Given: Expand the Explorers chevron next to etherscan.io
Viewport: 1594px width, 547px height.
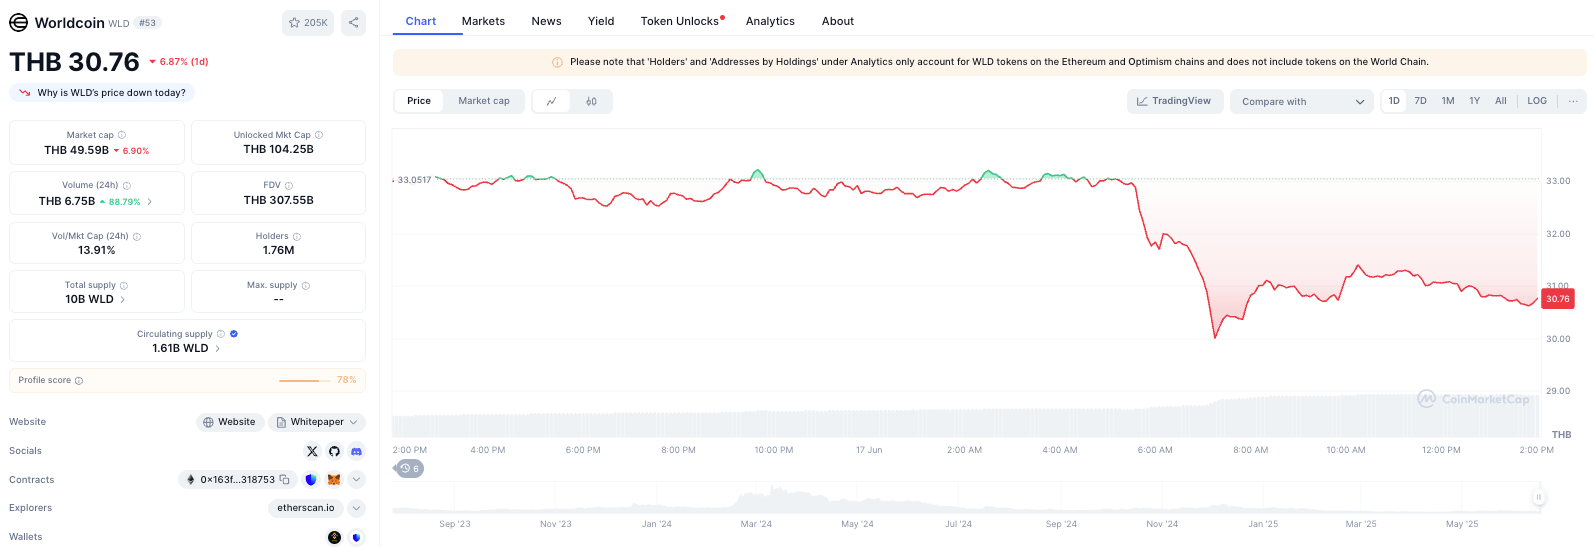Looking at the screenshot, I should point(356,508).
